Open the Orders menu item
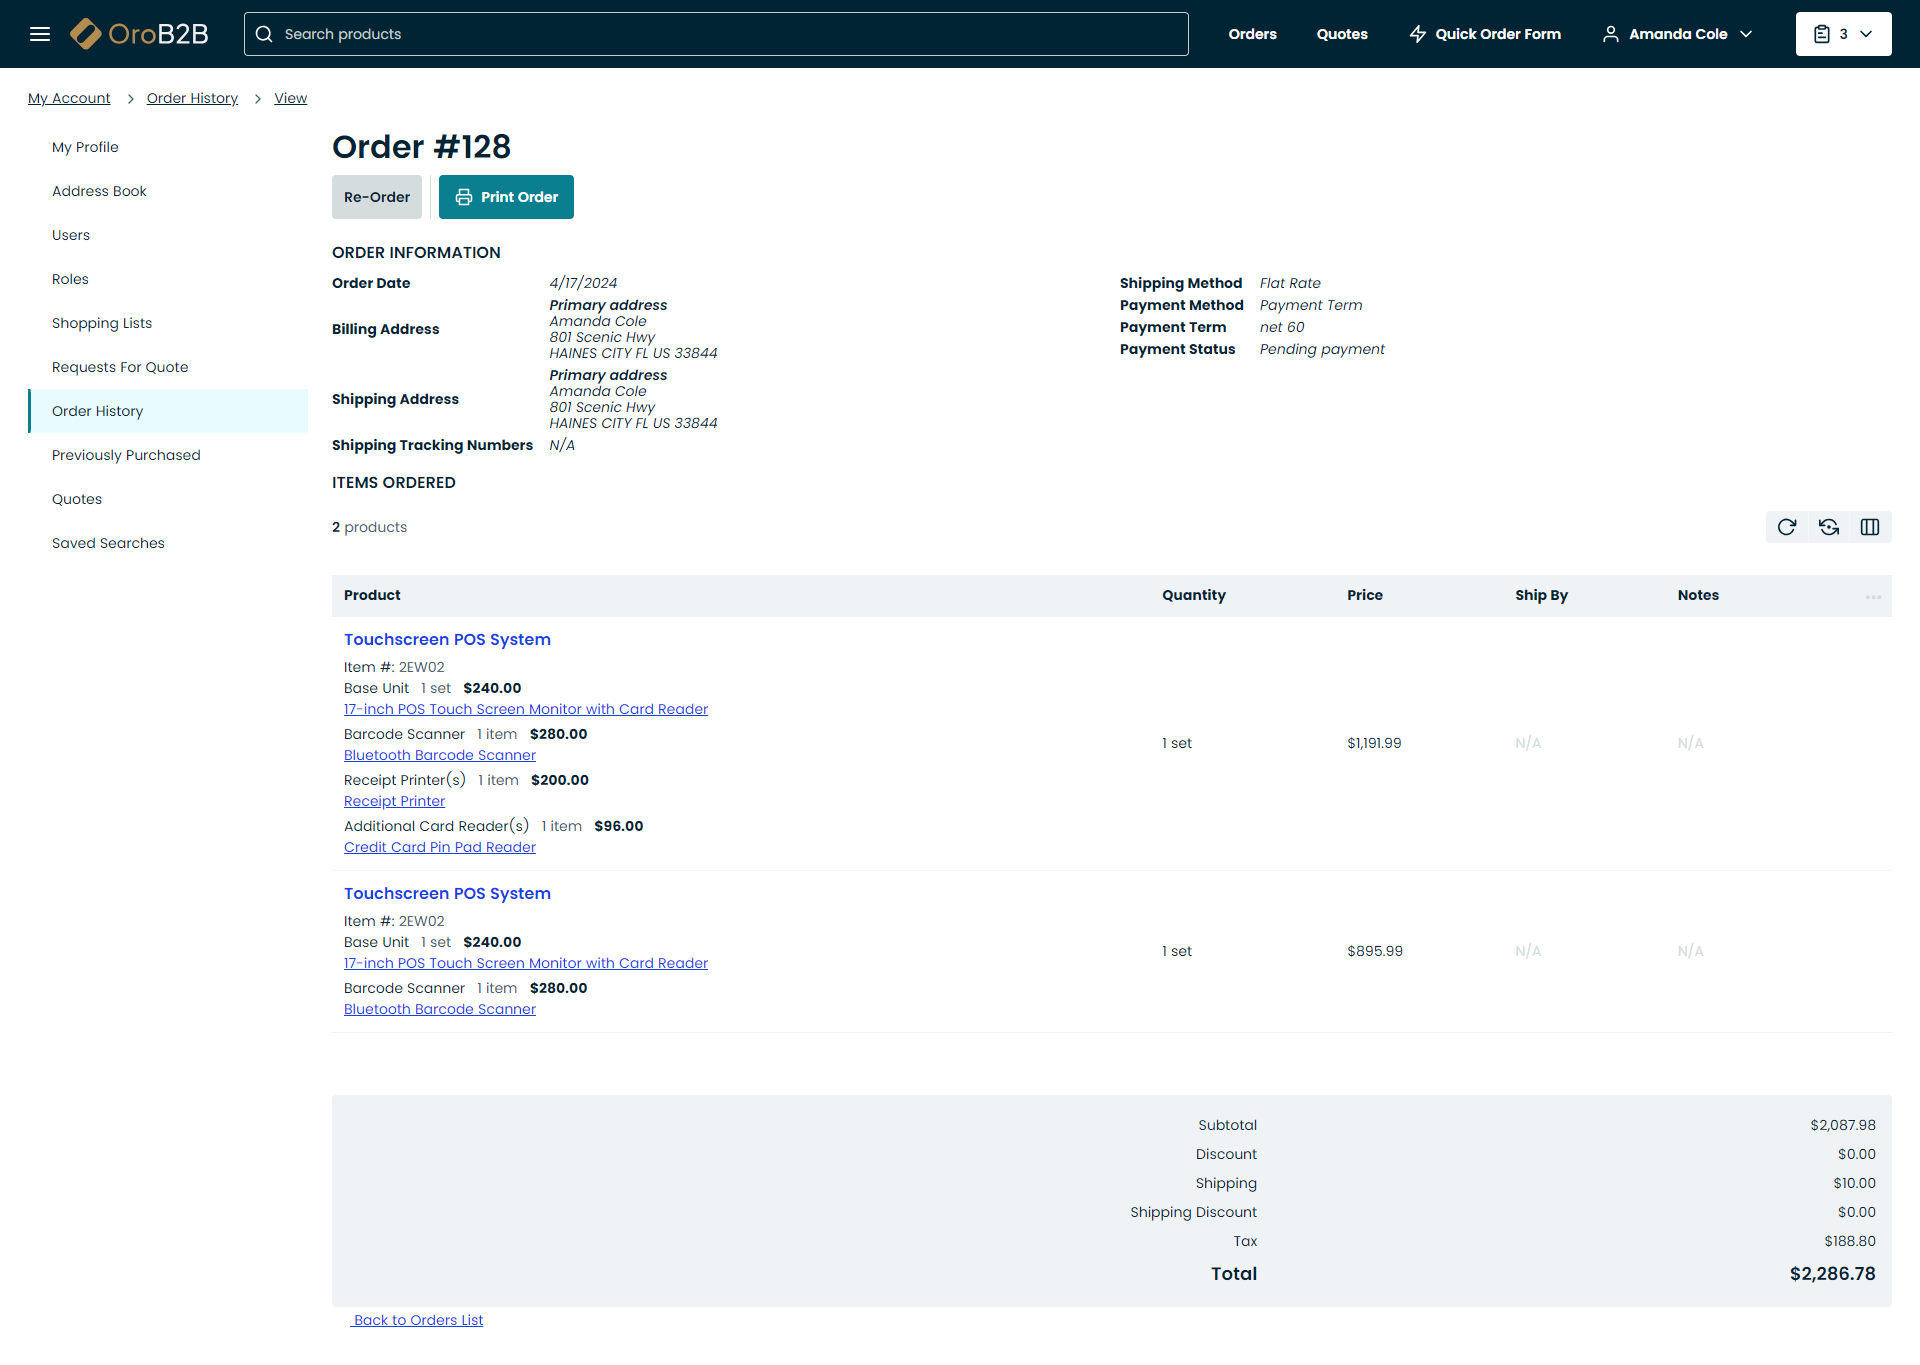 1252,34
